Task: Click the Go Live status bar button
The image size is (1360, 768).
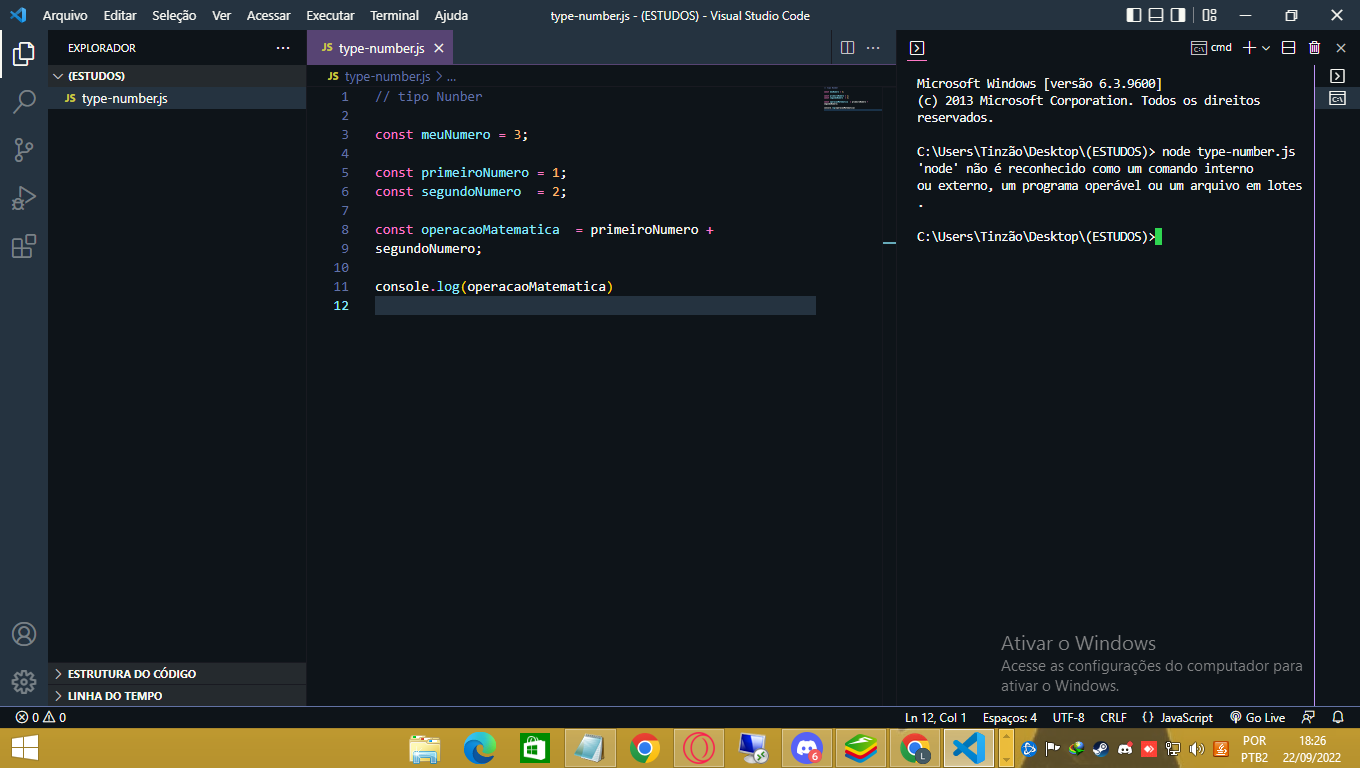Action: 1257,717
